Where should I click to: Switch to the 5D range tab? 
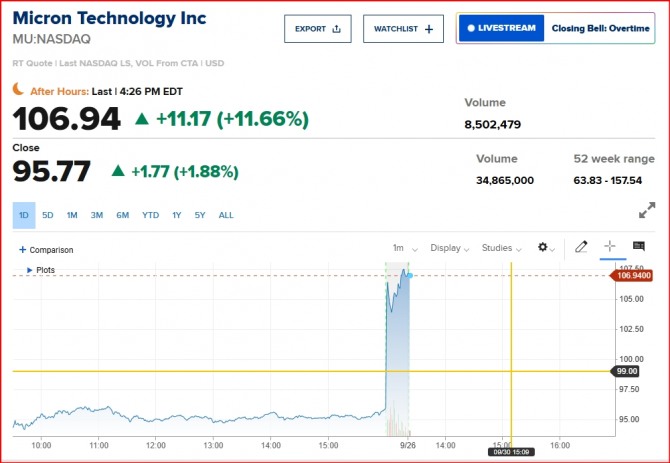pyautogui.click(x=48, y=215)
